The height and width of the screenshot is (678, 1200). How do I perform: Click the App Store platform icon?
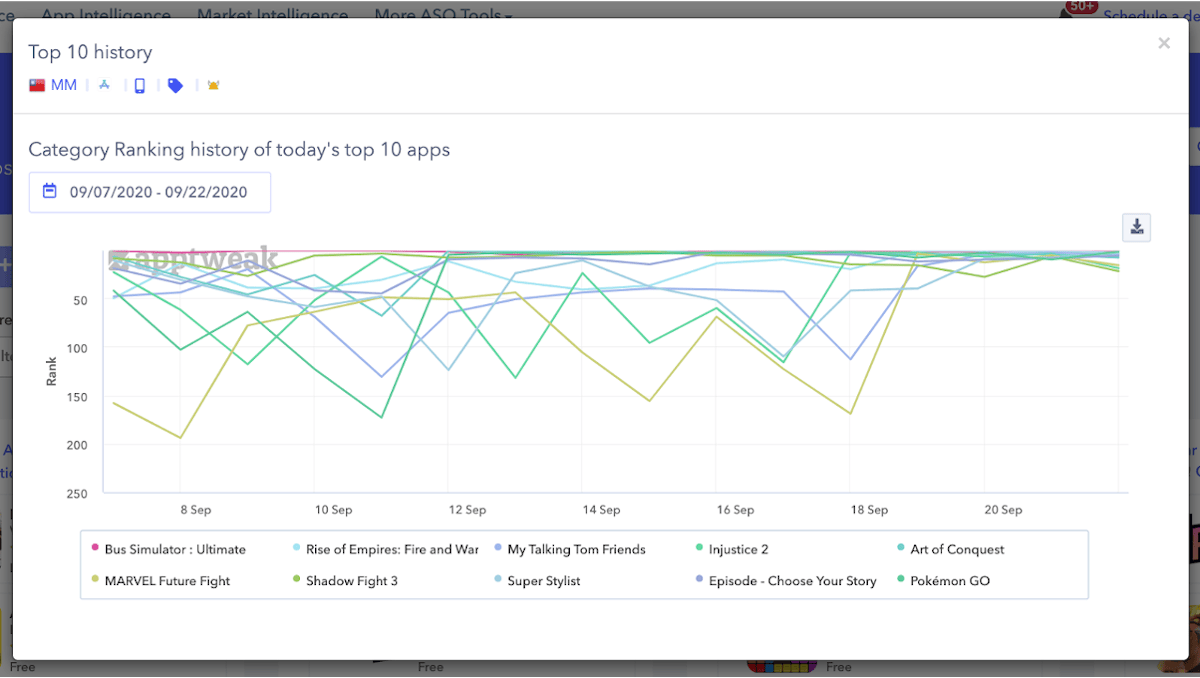(104, 86)
